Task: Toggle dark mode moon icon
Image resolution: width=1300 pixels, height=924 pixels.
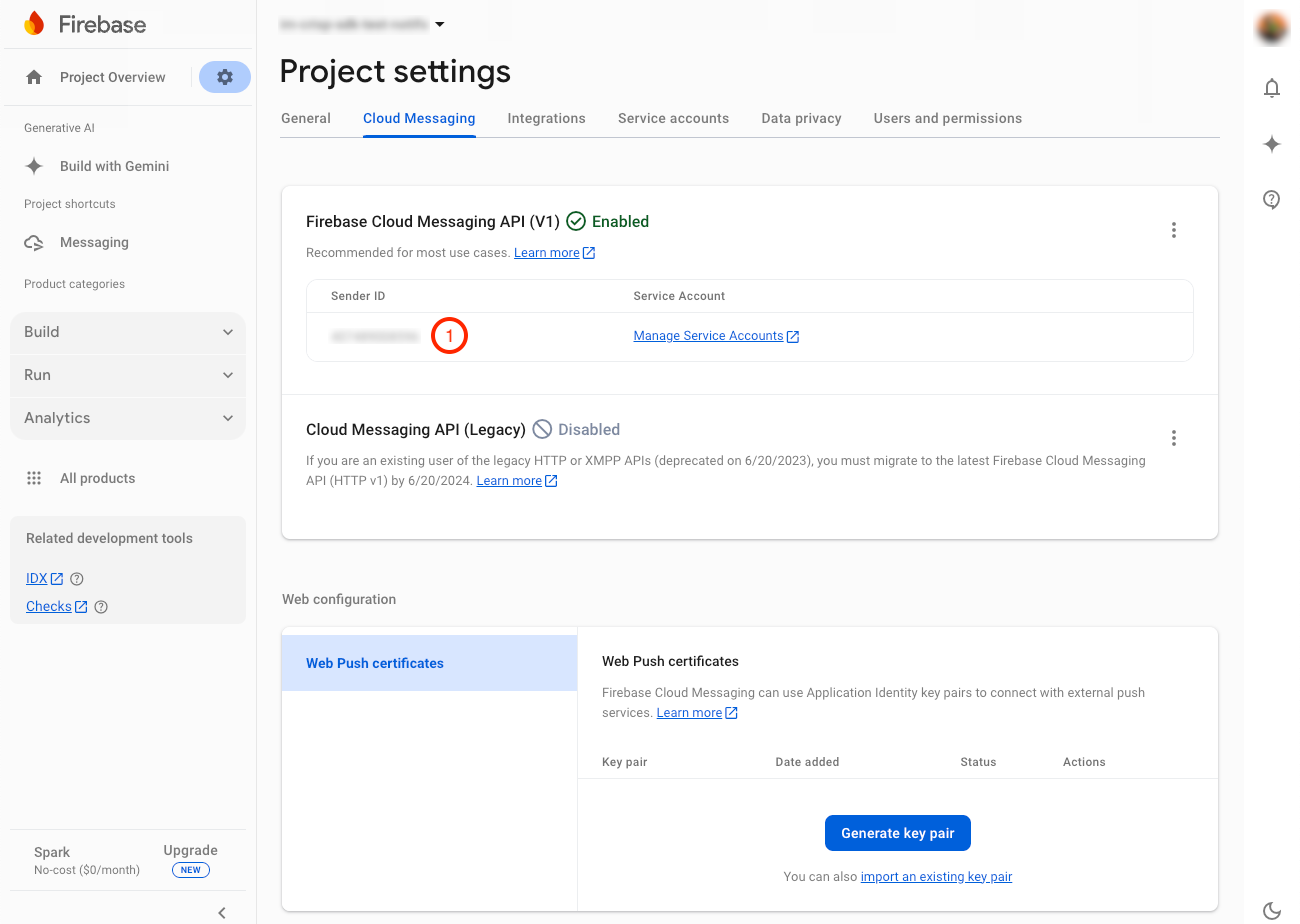Action: (1272, 910)
